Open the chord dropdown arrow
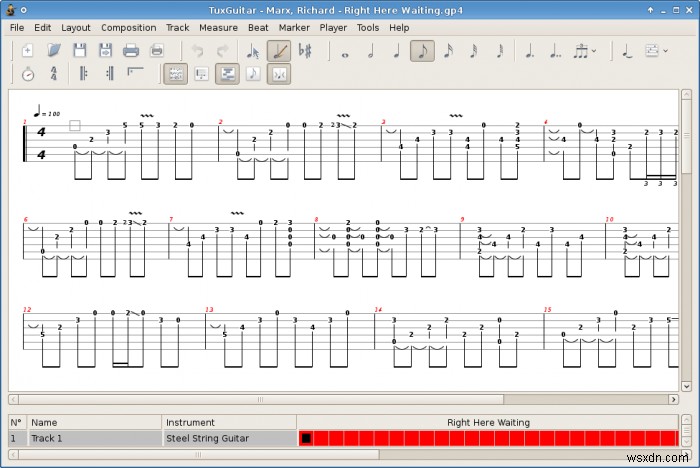700x468 pixels. pos(666,51)
